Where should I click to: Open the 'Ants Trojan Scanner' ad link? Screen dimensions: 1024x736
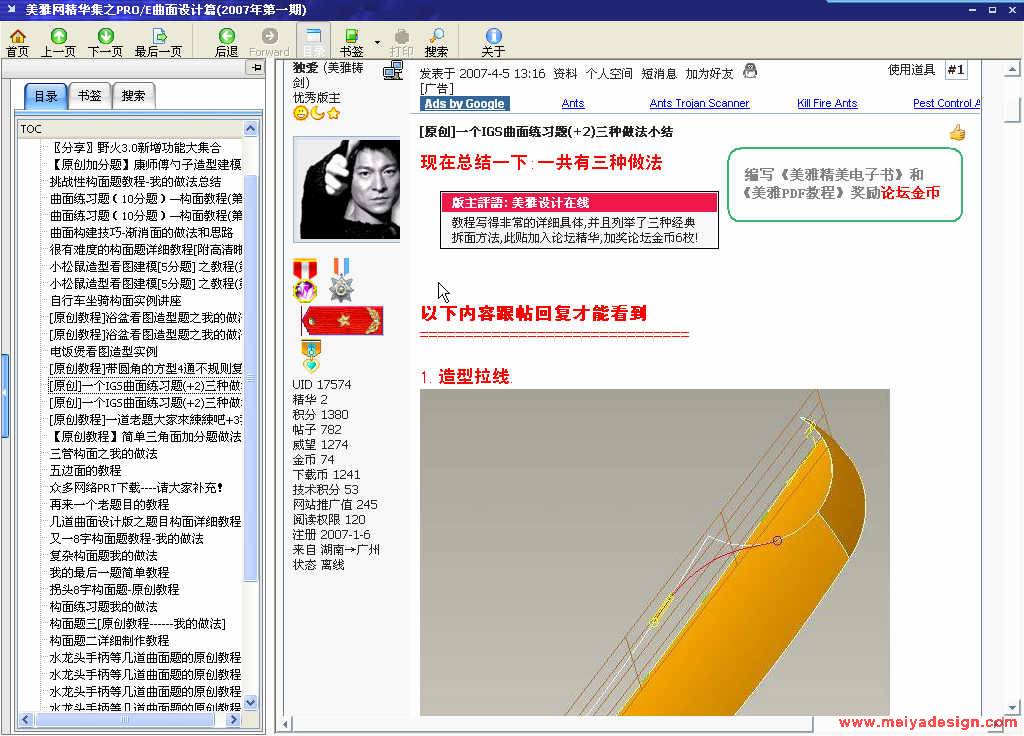click(x=699, y=103)
